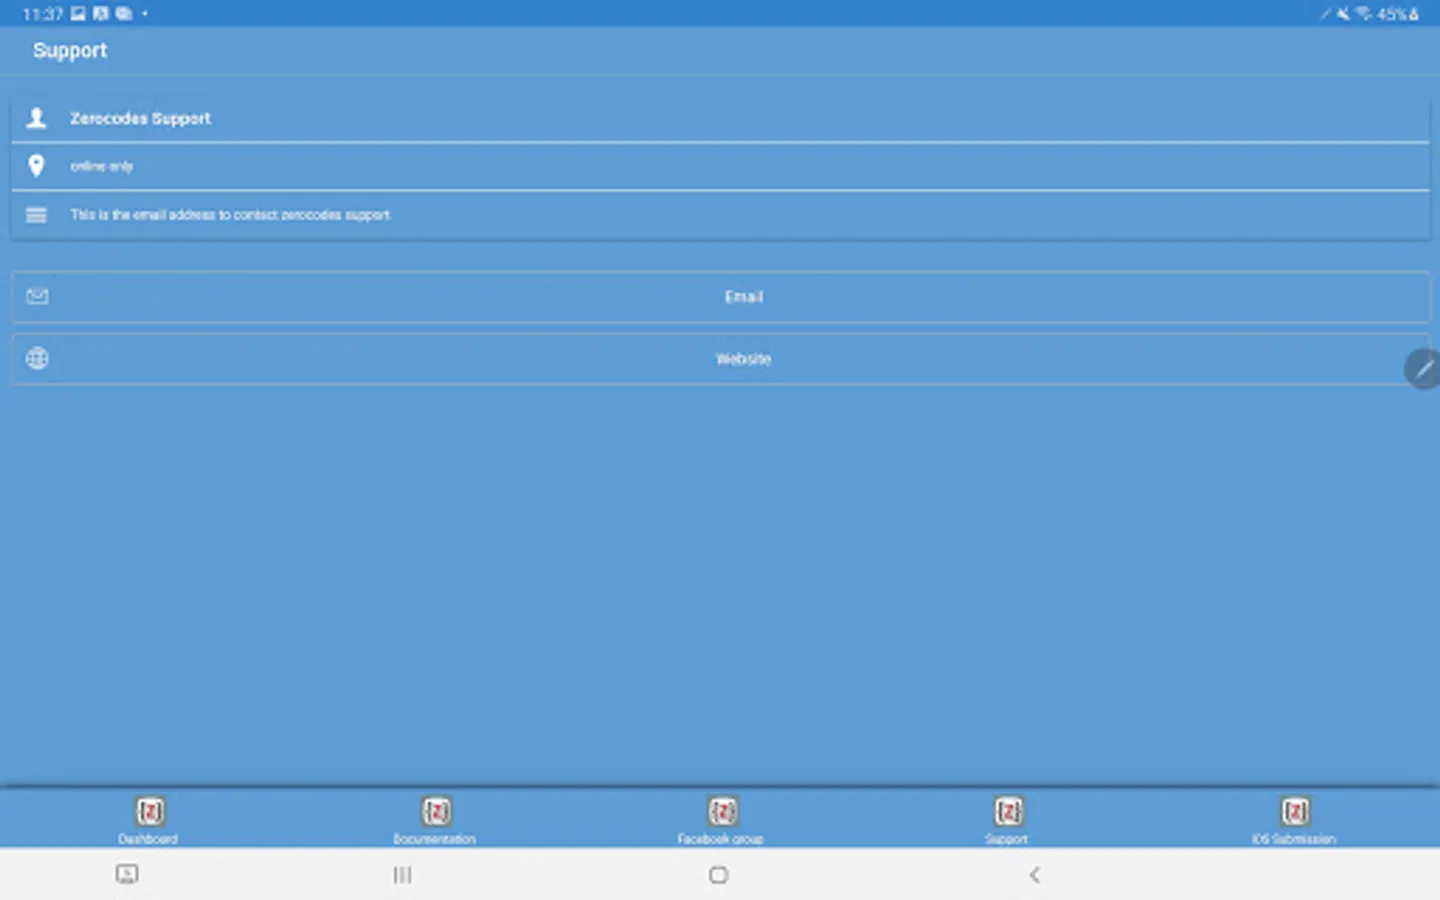This screenshot has width=1440, height=900.
Task: Tap the Wi-Fi status icon
Action: pyautogui.click(x=1363, y=14)
